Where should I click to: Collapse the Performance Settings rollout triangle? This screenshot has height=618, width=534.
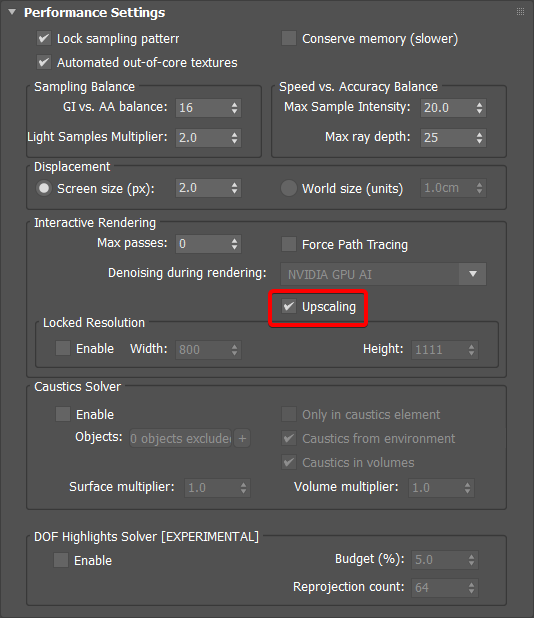coord(12,12)
